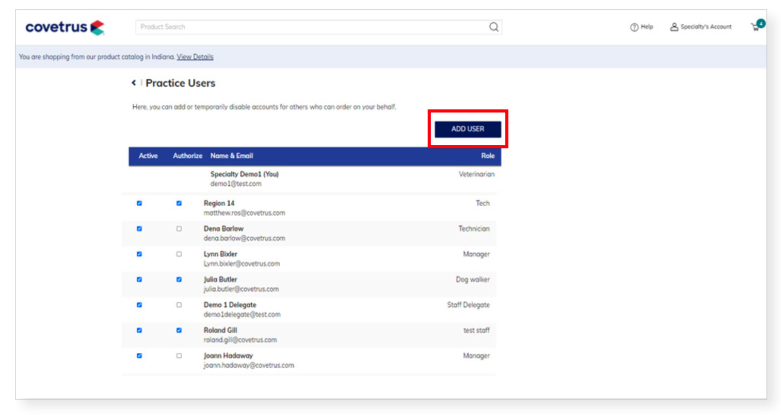Click the Name & Email column header
The height and width of the screenshot is (415, 781).
(232, 156)
